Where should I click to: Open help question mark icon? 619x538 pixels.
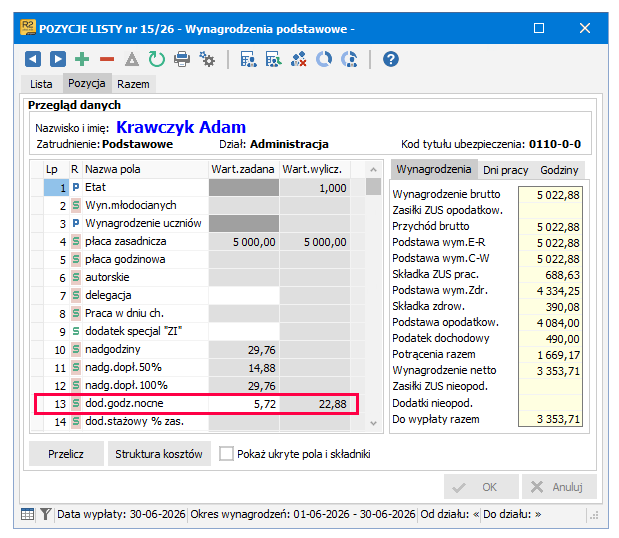(391, 59)
